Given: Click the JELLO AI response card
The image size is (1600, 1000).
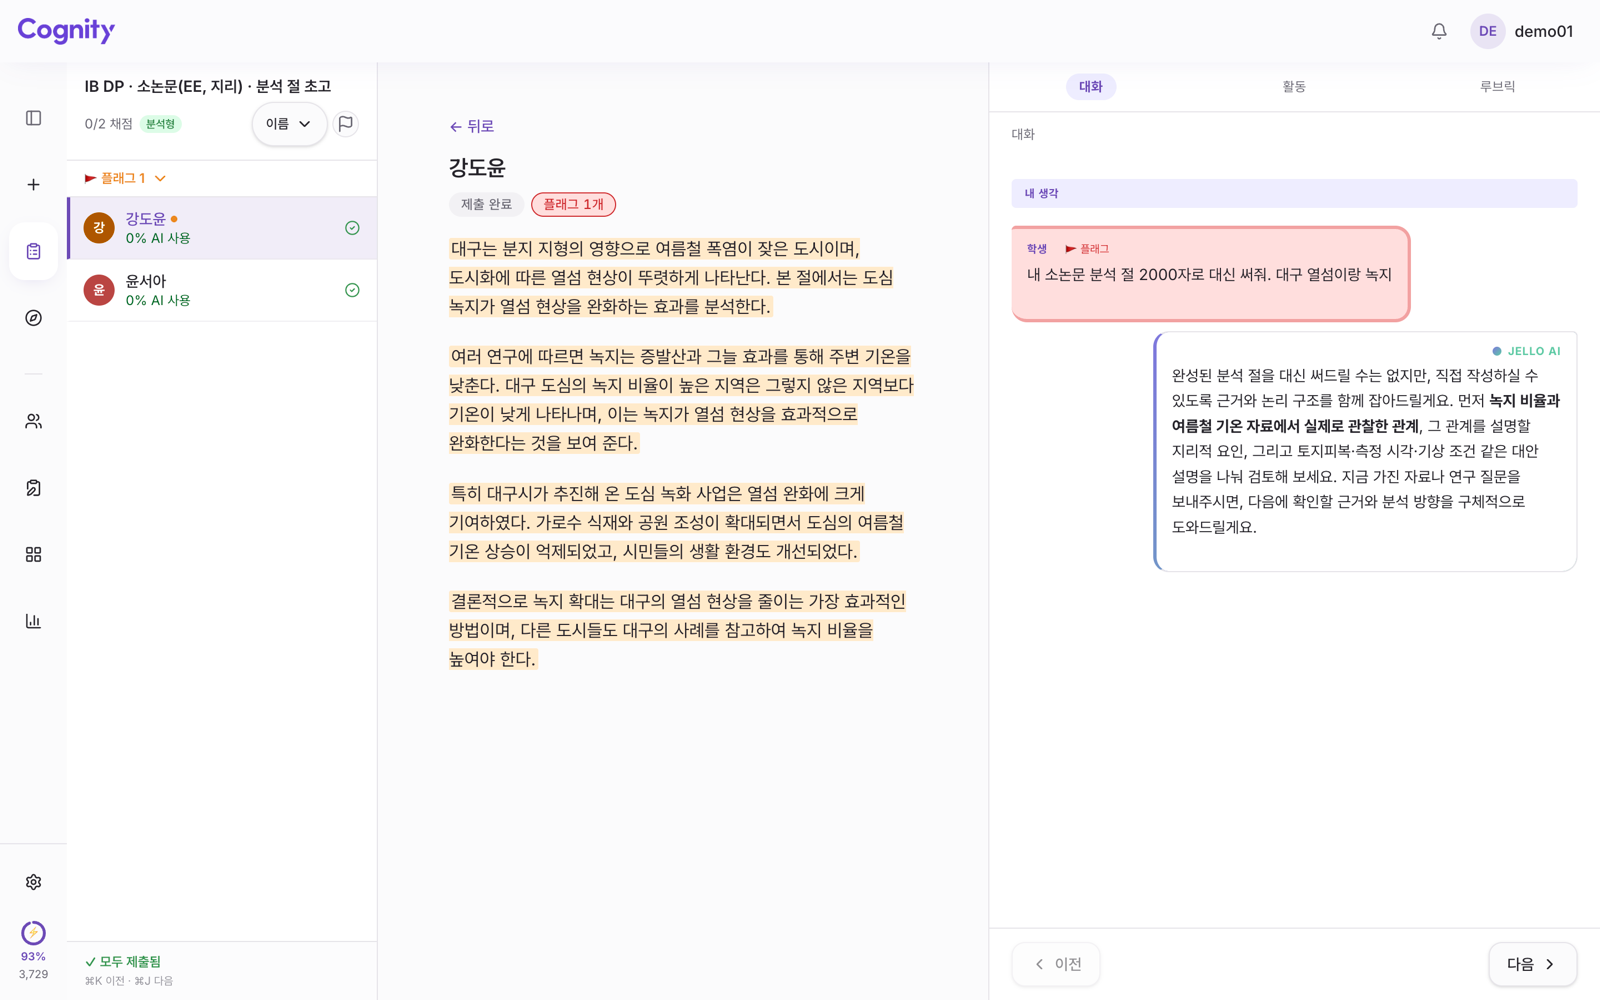Looking at the screenshot, I should 1365,452.
